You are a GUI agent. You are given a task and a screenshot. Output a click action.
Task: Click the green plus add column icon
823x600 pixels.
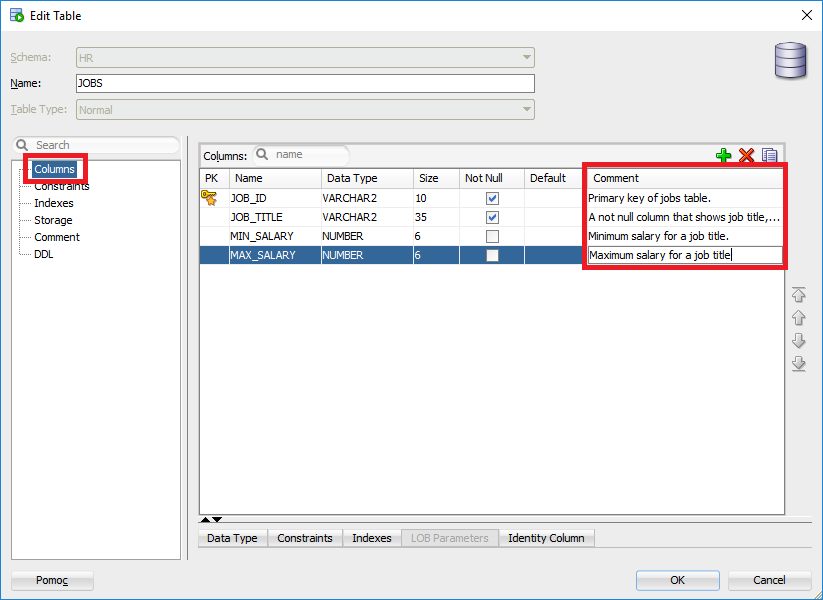click(x=723, y=155)
